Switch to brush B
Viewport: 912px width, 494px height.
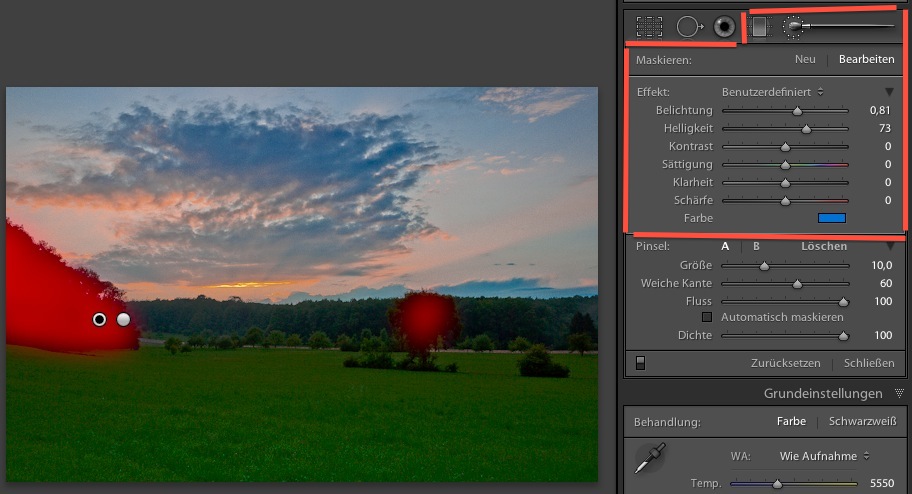click(x=756, y=246)
